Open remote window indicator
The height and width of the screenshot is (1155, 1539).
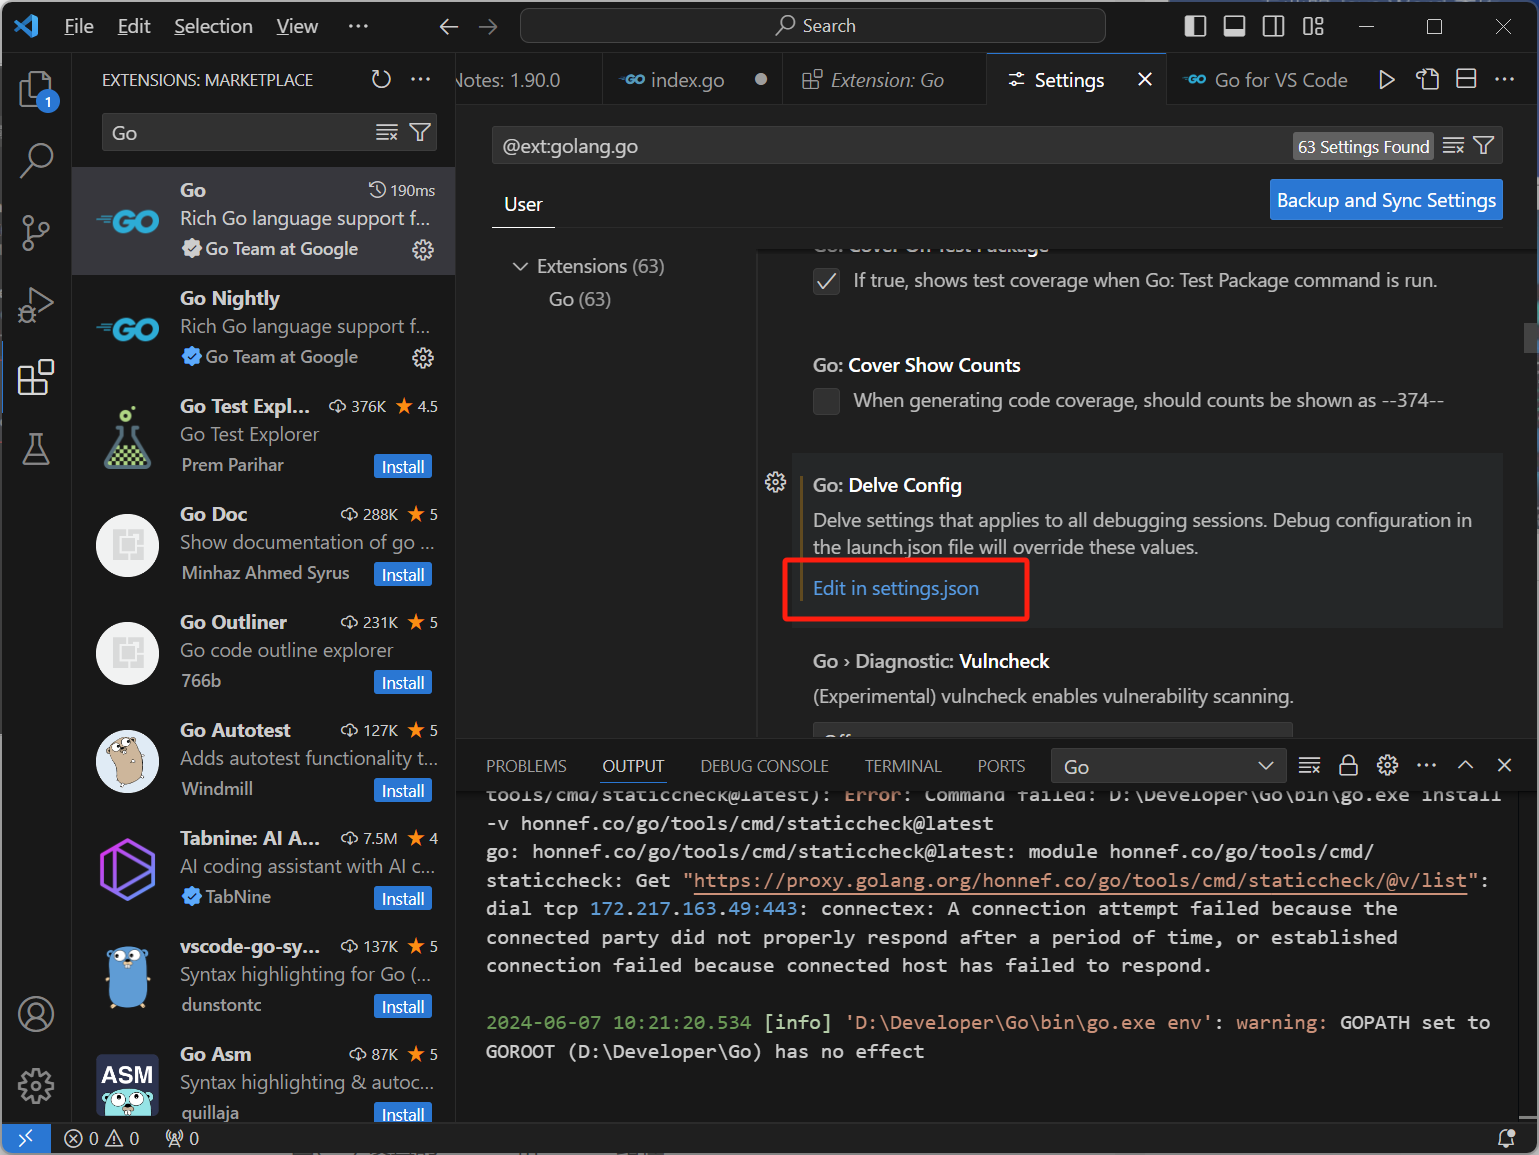coord(26,1138)
